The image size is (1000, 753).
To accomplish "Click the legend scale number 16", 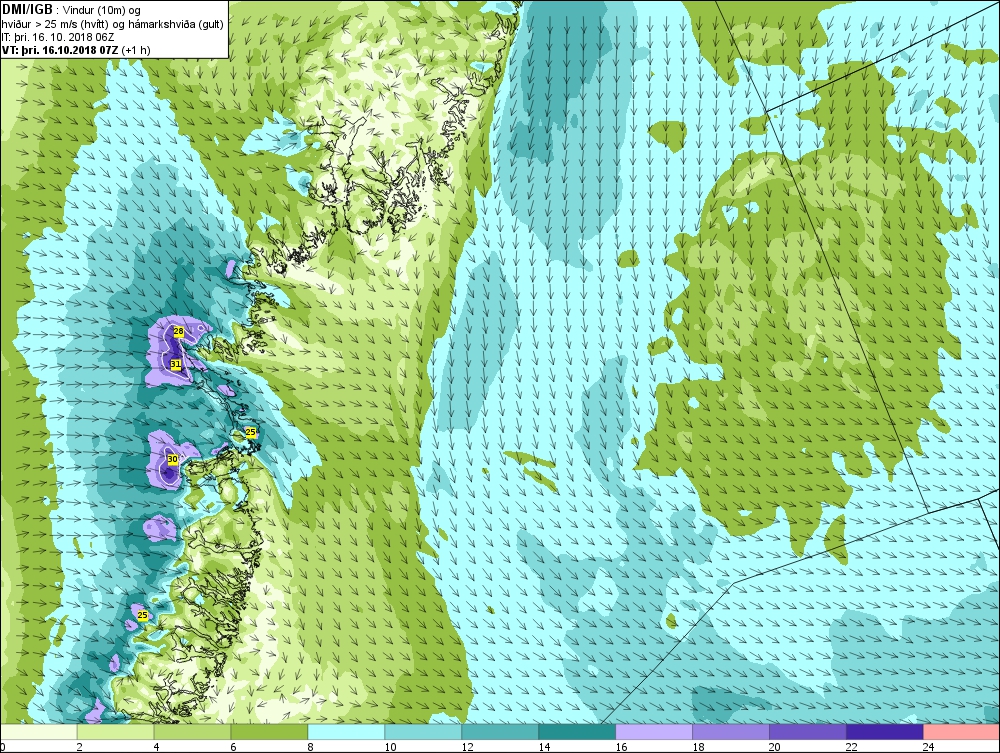I will coord(621,747).
